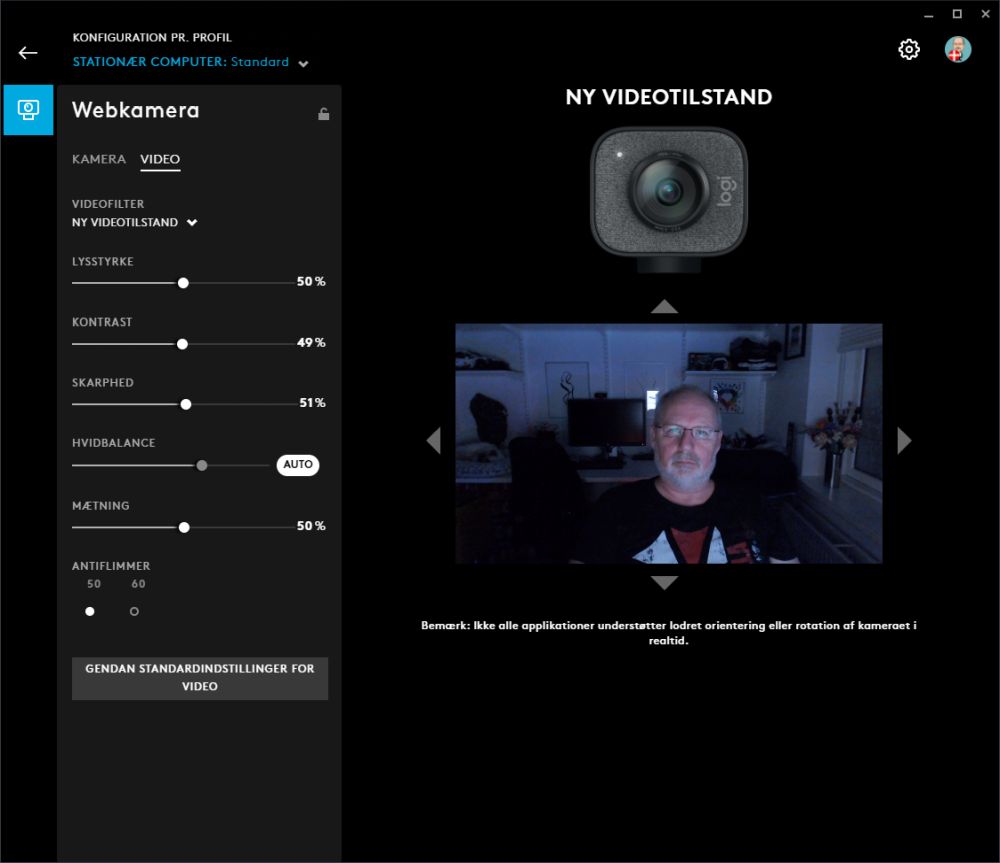Expand the STATIONÆR COMPUTER profile dropdown
Screen dimensions: 1000x863
click(190, 62)
